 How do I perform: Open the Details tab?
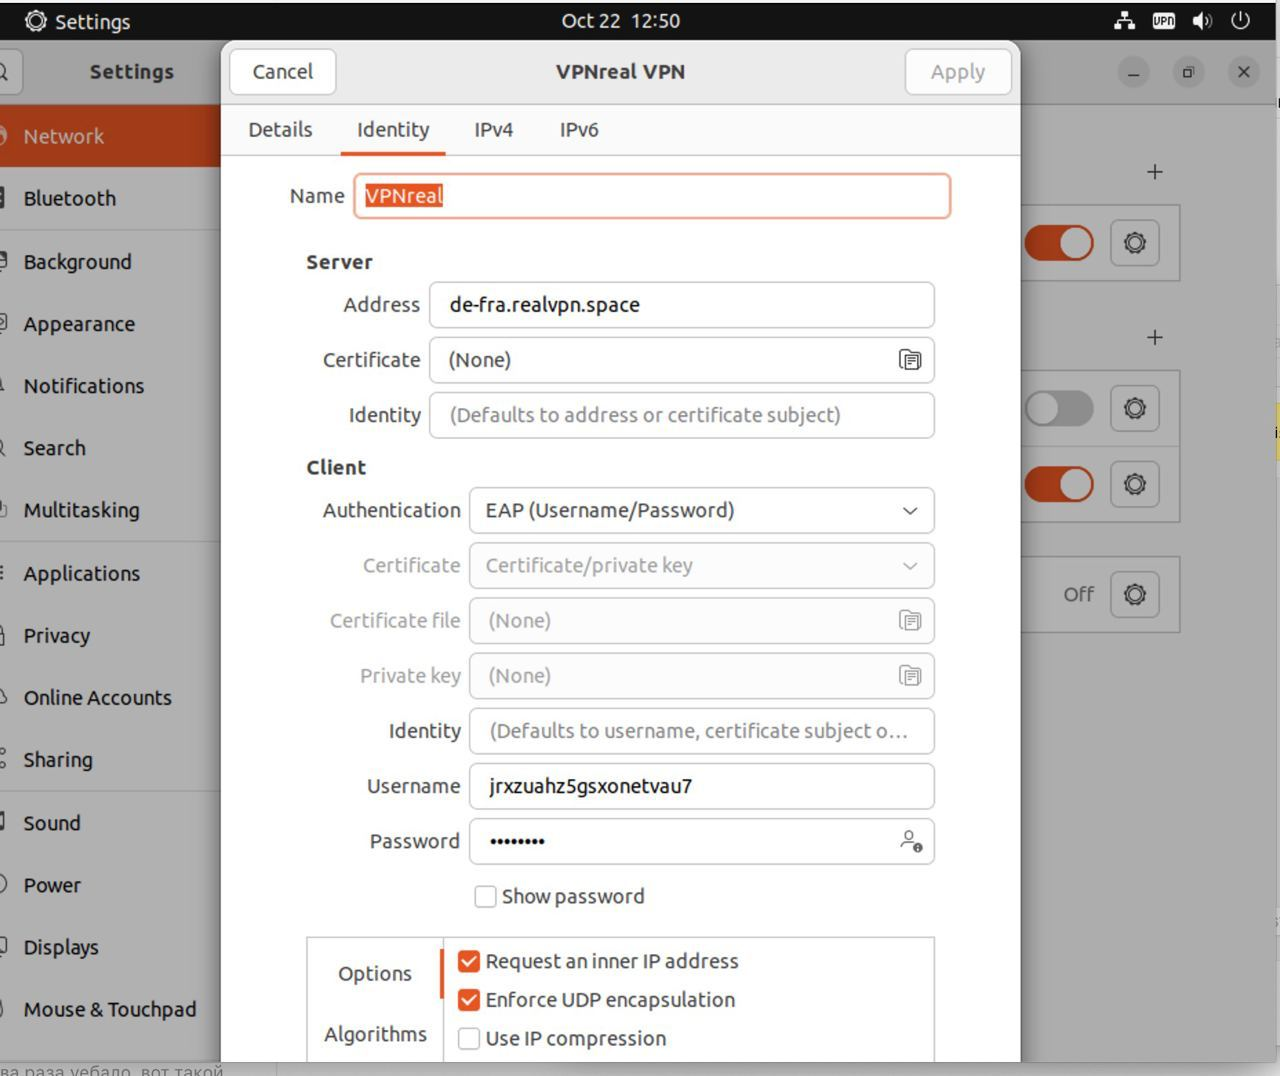(280, 130)
